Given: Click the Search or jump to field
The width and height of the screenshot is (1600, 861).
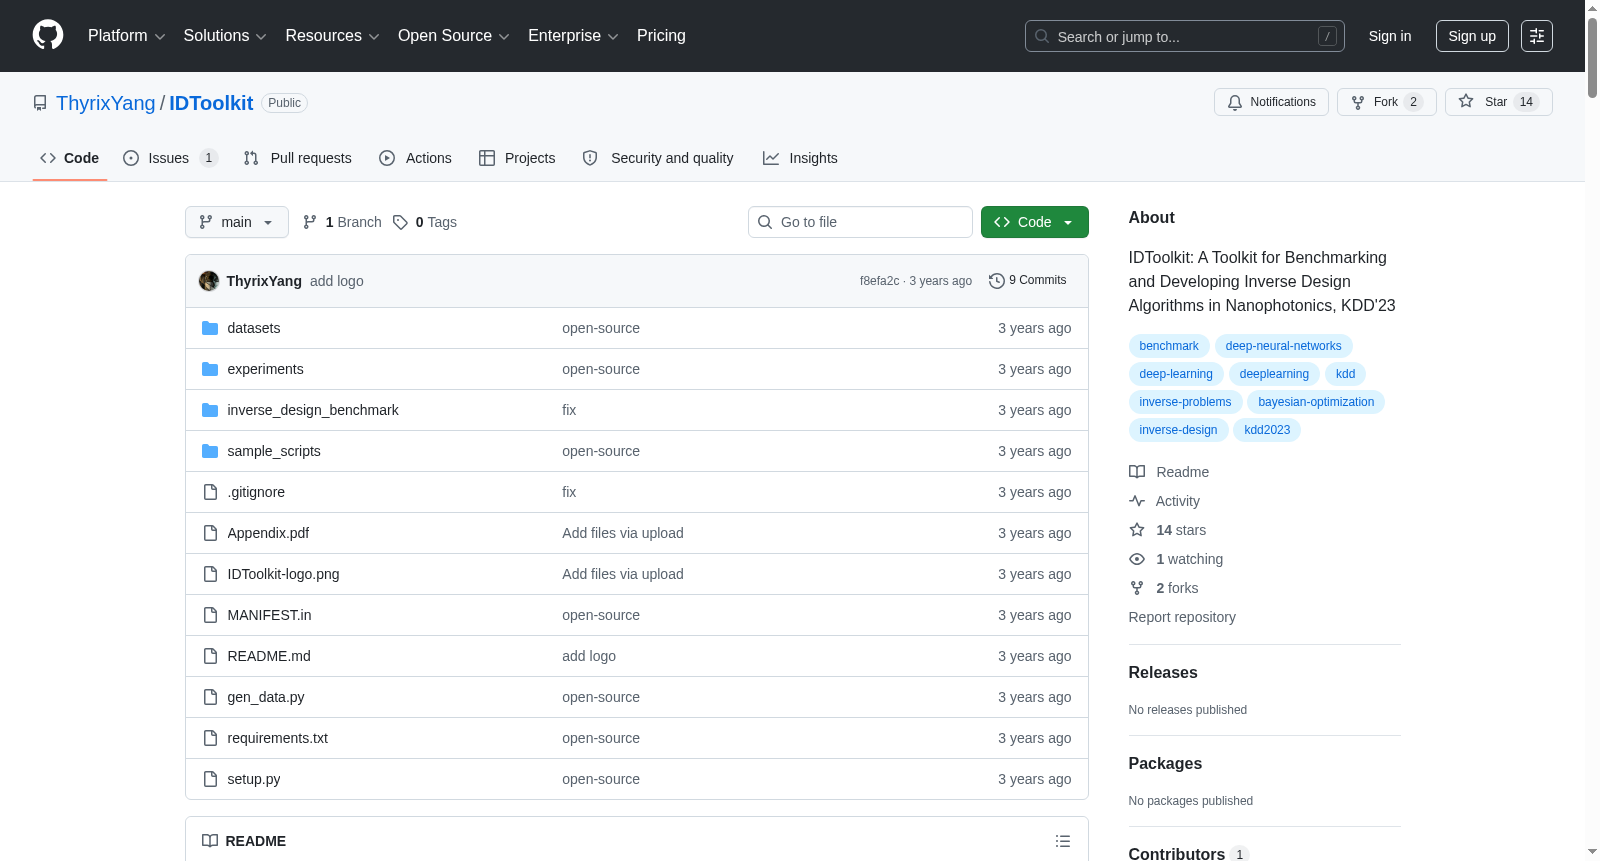Looking at the screenshot, I should 1185,36.
